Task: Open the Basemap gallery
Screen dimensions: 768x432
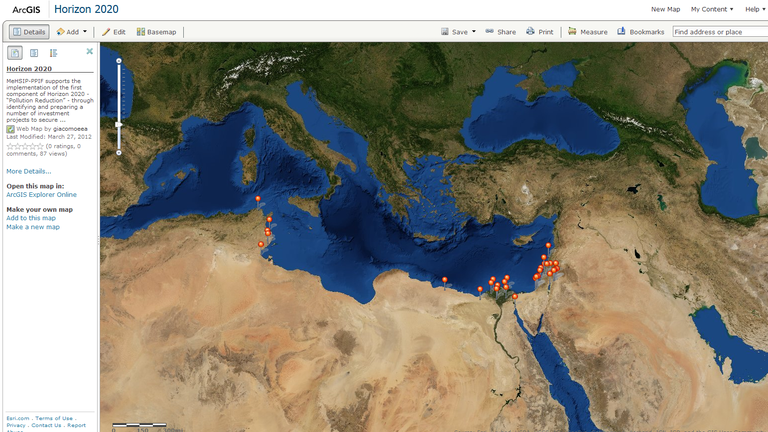Action: pyautogui.click(x=156, y=32)
